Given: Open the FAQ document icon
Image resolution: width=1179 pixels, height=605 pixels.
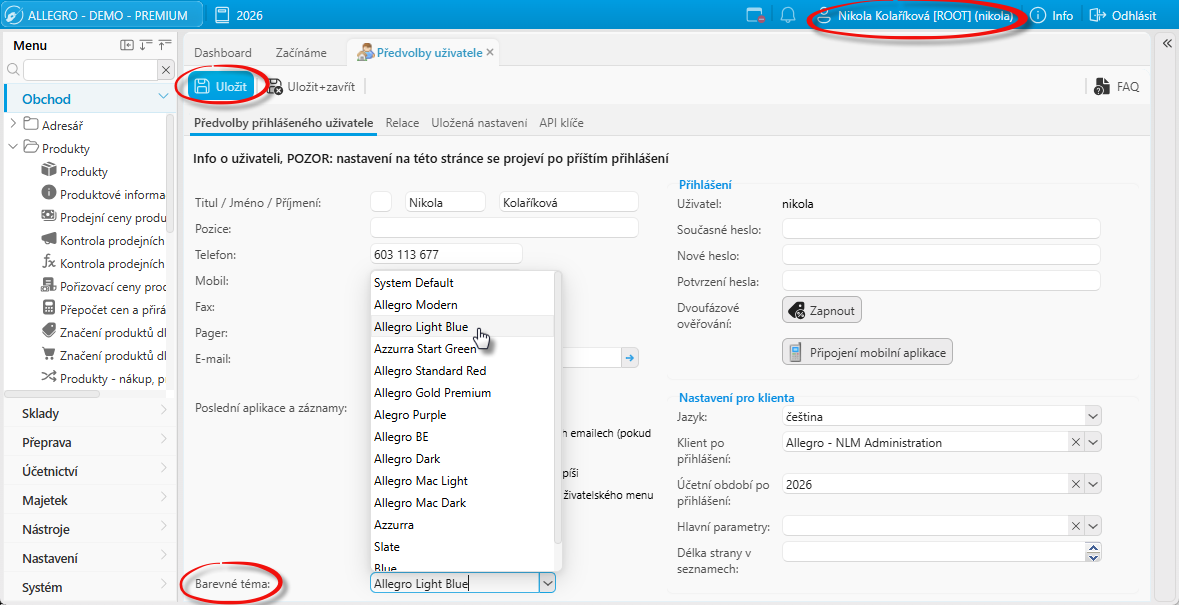Looking at the screenshot, I should pos(1102,86).
